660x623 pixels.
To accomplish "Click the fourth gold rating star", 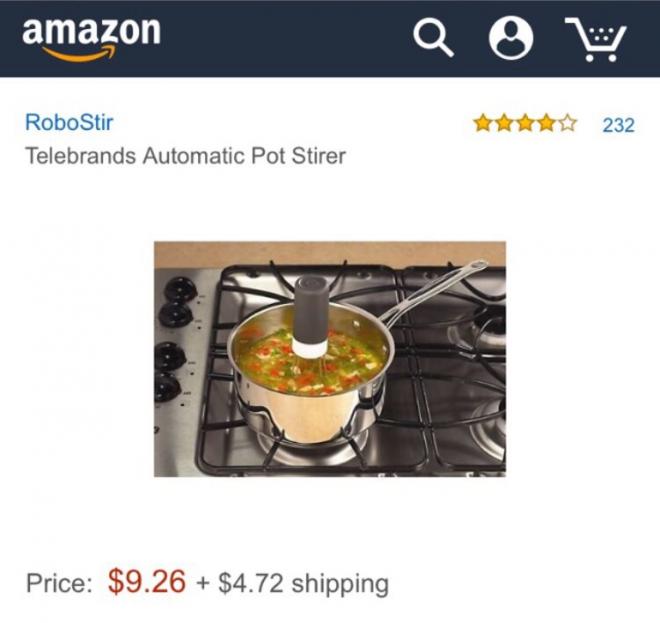I will click(546, 124).
